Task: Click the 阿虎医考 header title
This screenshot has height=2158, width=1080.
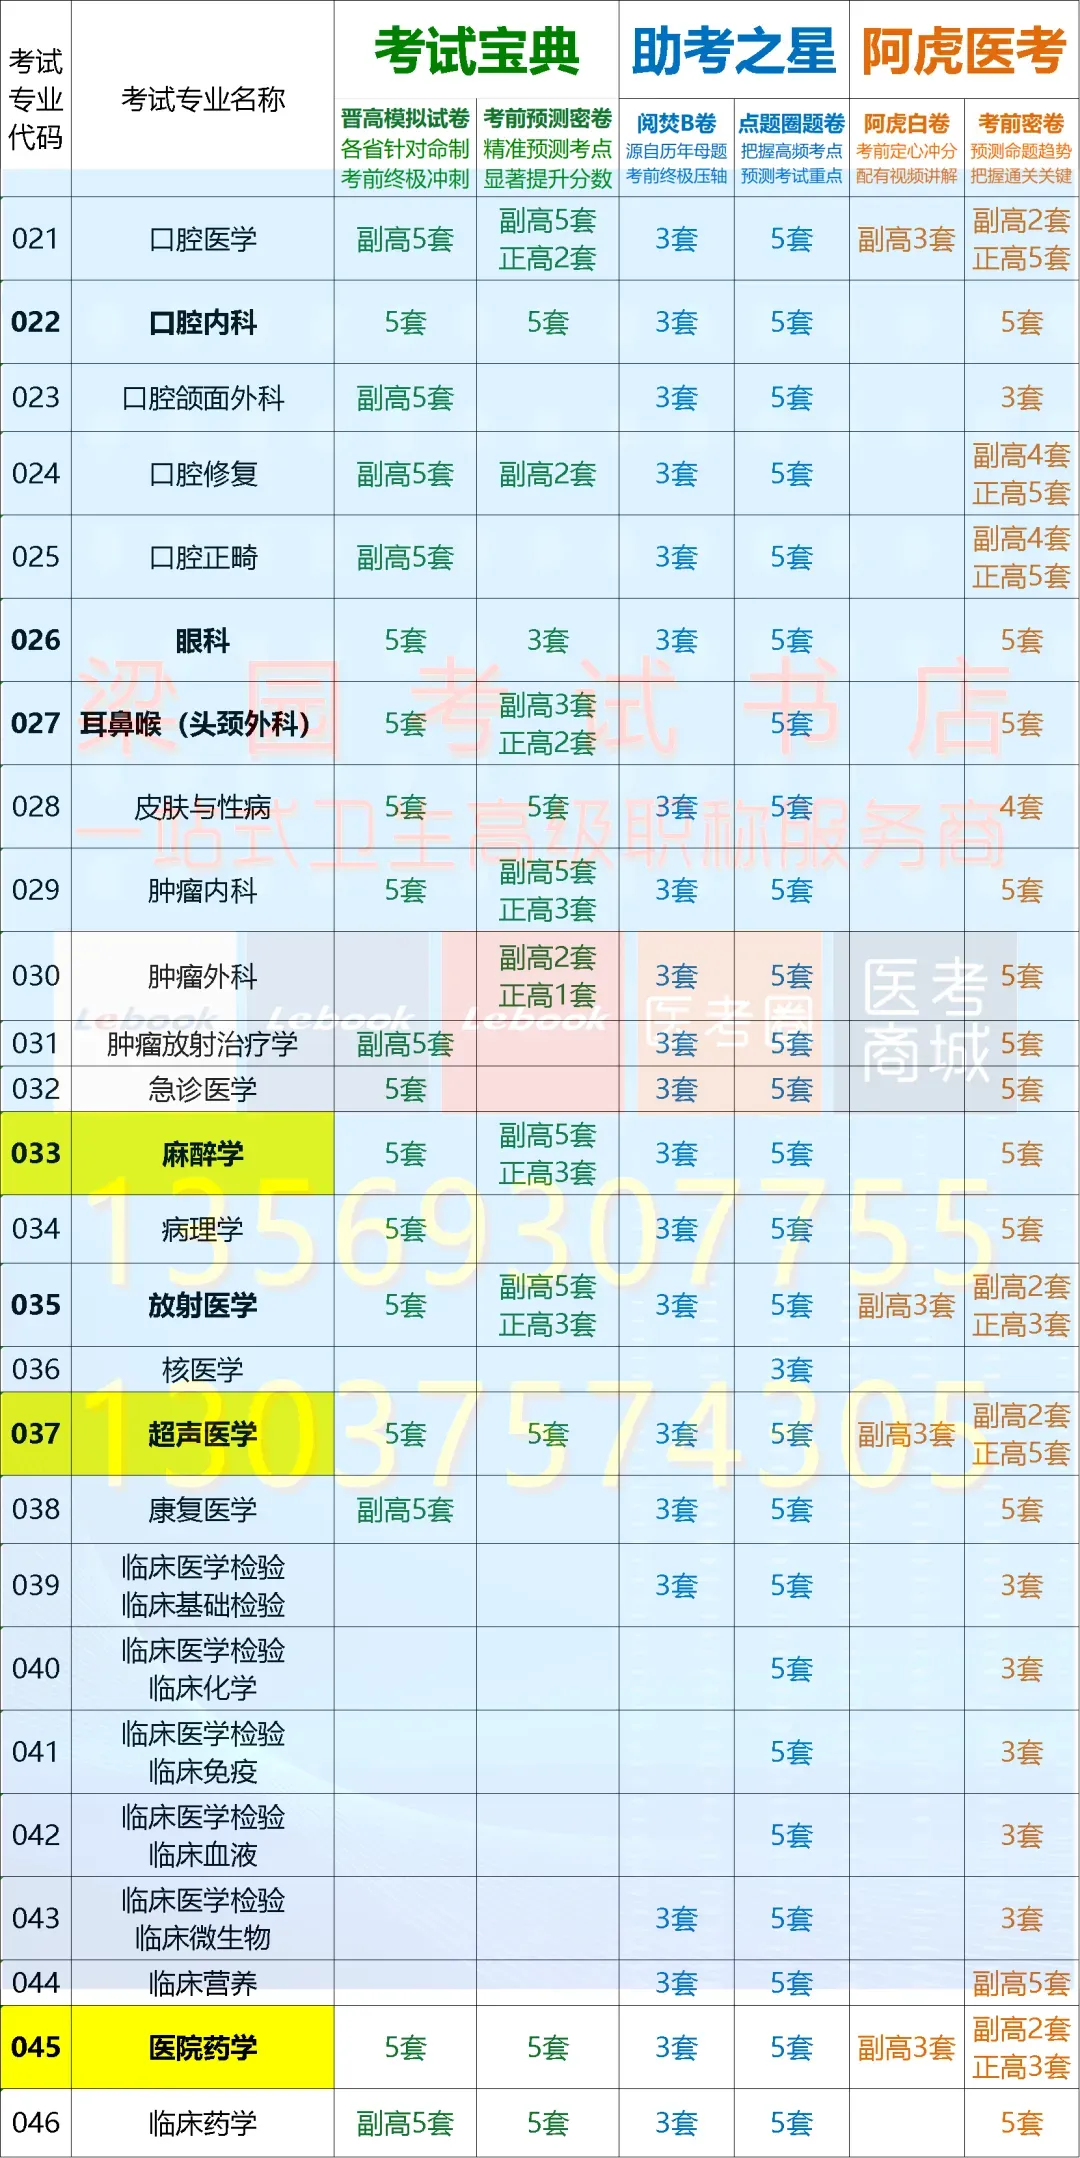Action: [964, 51]
